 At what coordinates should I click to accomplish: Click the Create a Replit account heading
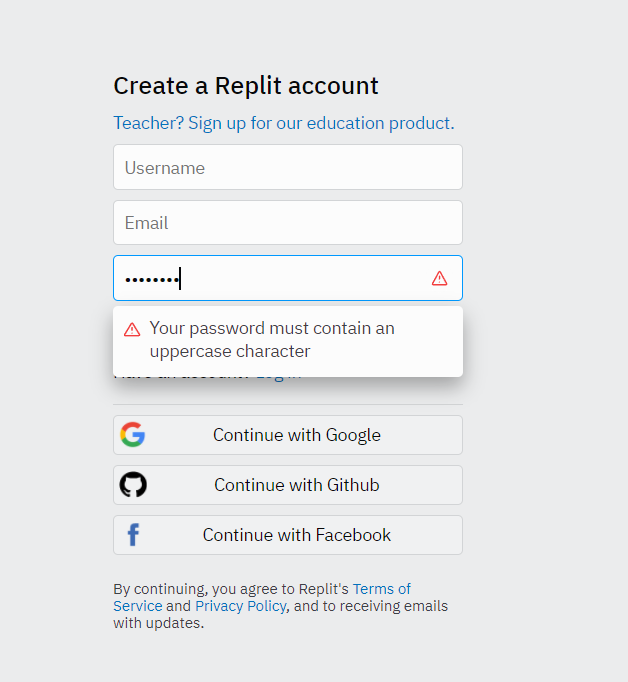click(246, 86)
